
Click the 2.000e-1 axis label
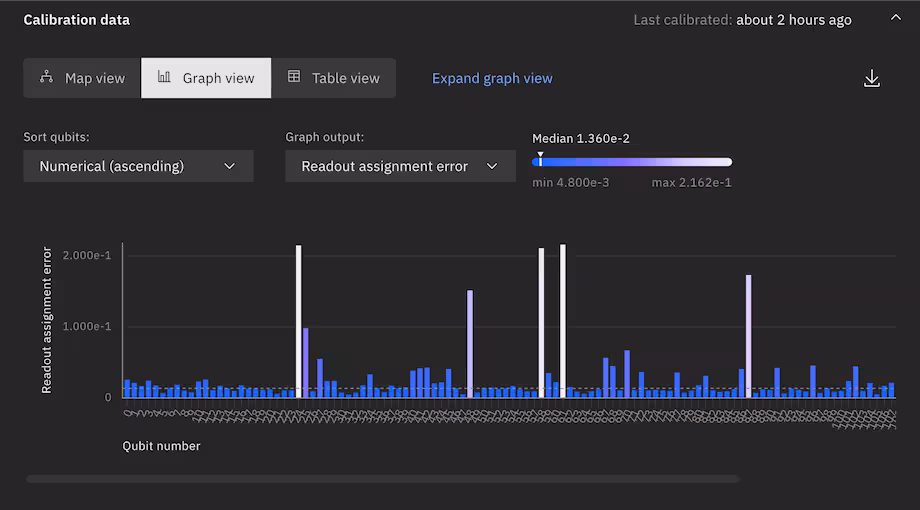click(87, 255)
